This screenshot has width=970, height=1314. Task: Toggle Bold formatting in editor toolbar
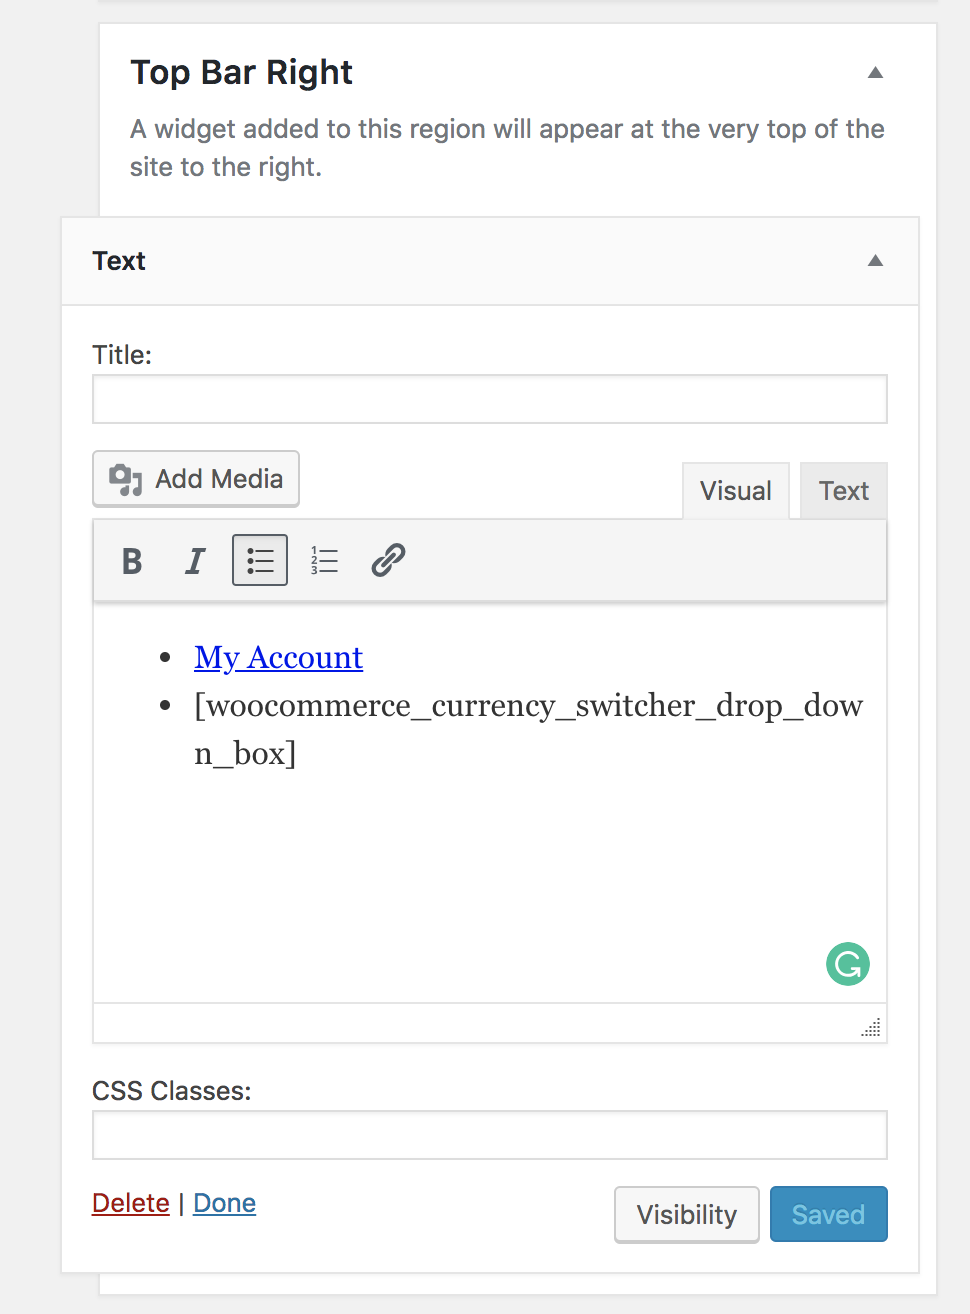(x=132, y=560)
